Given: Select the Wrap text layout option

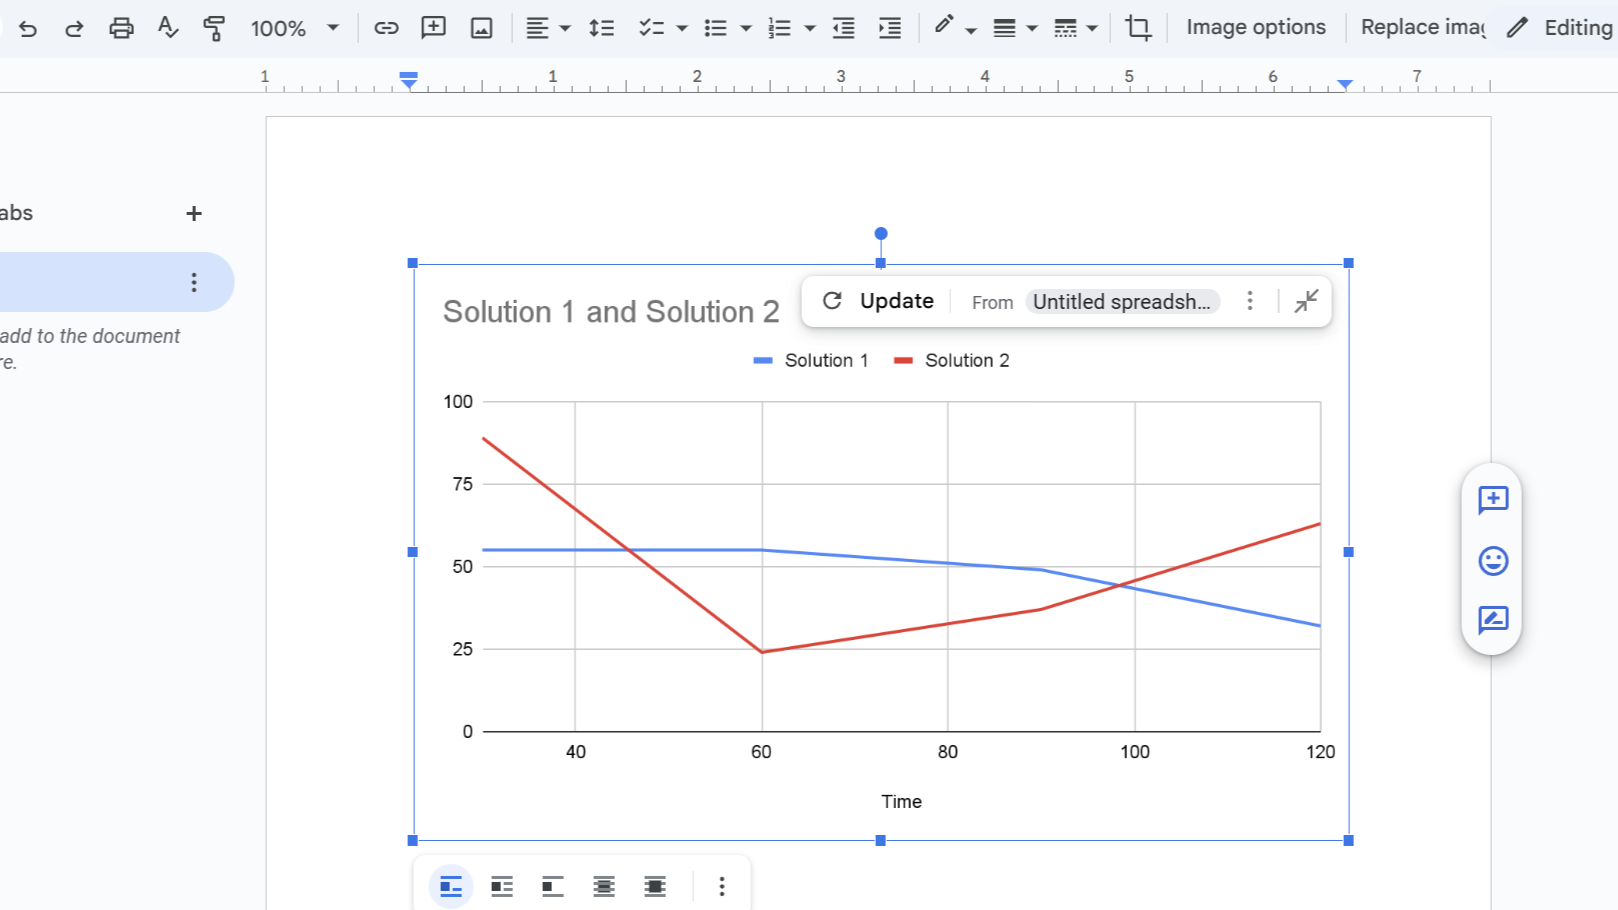Looking at the screenshot, I should [501, 886].
